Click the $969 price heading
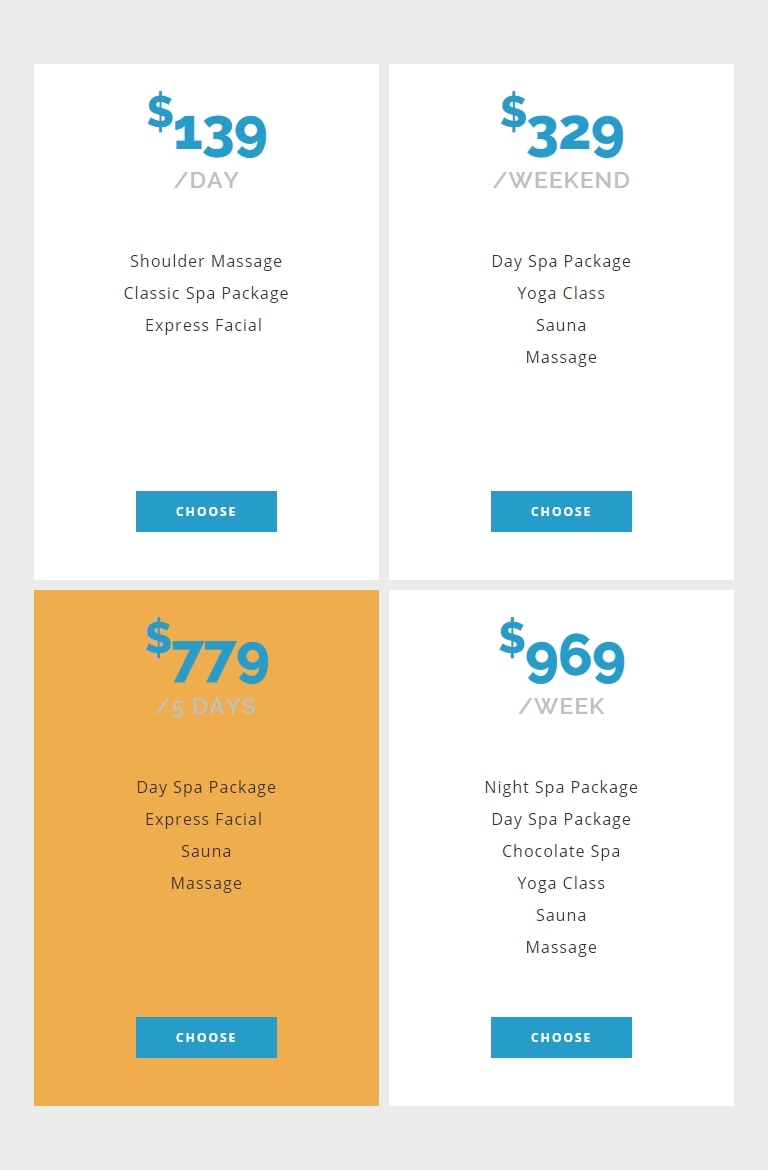 pyautogui.click(x=562, y=651)
